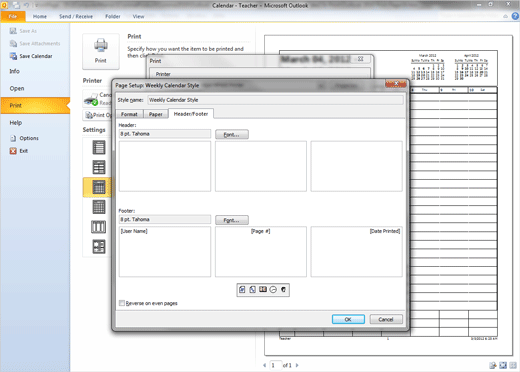
Task: Insert total pages field icon
Action: [252, 290]
